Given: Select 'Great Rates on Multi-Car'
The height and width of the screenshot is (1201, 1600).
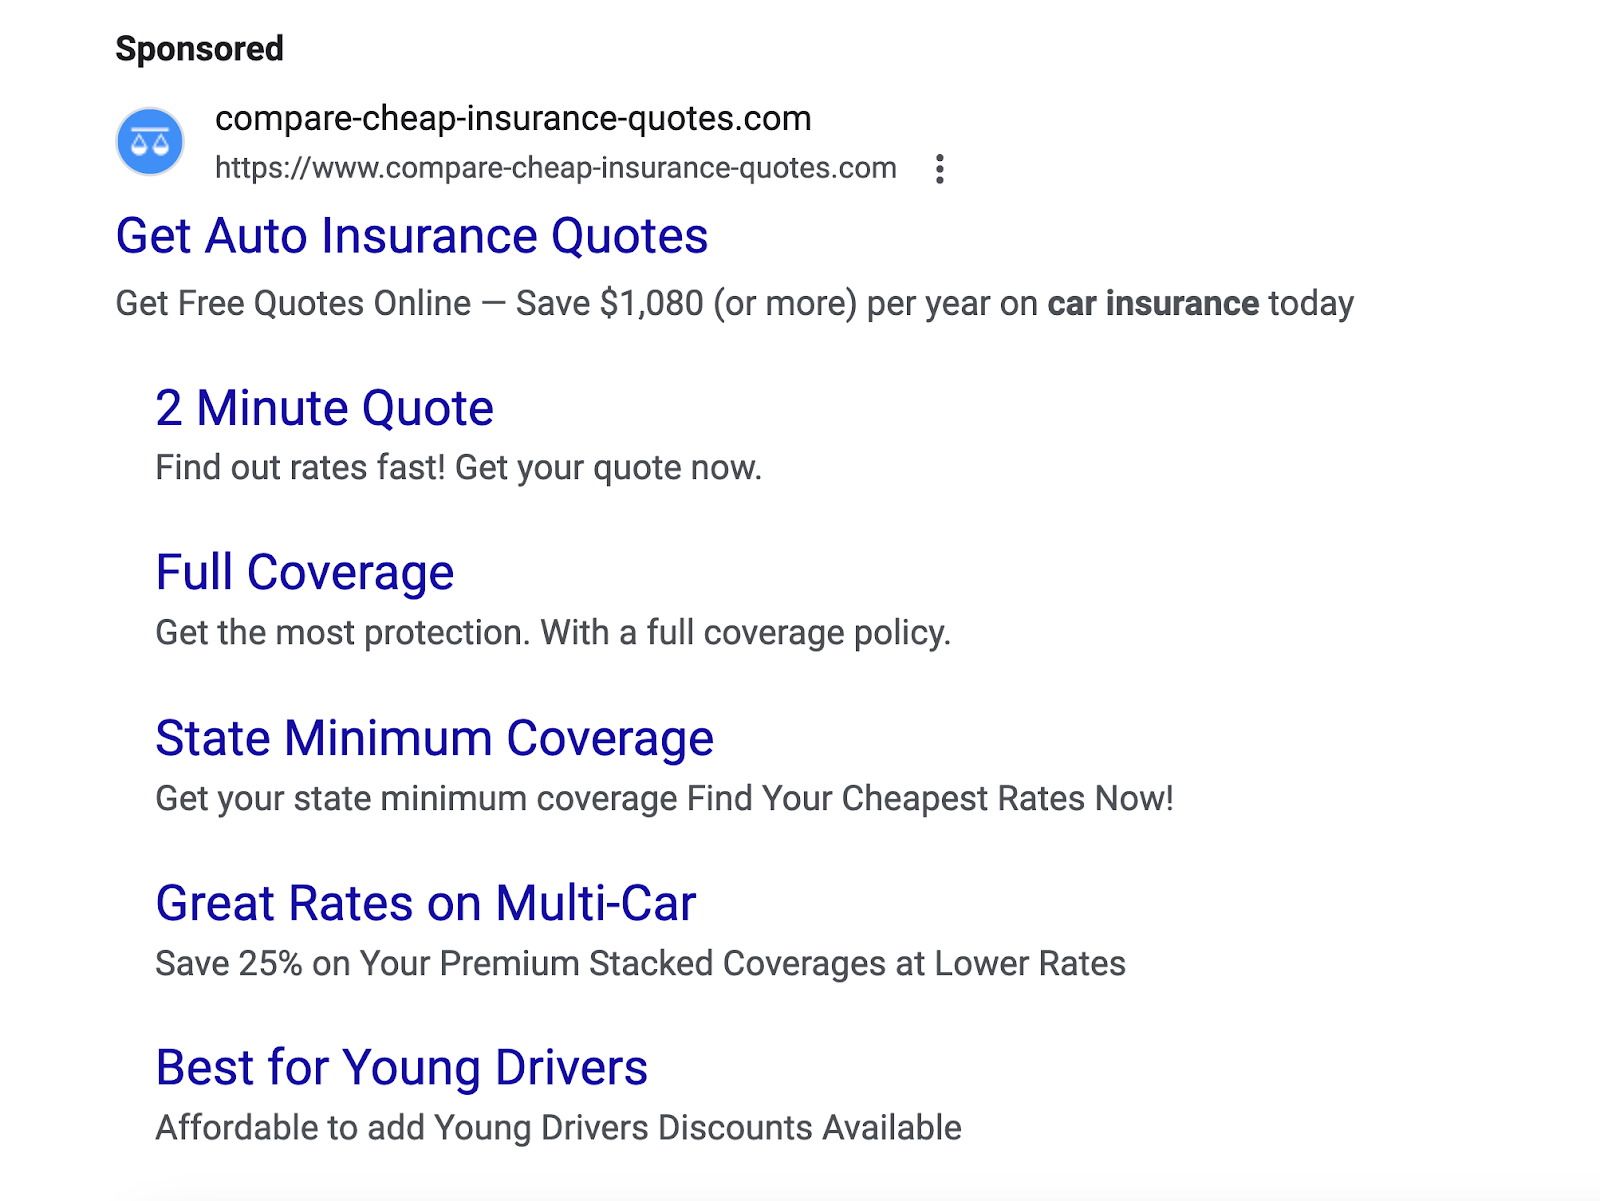Looking at the screenshot, I should 425,903.
